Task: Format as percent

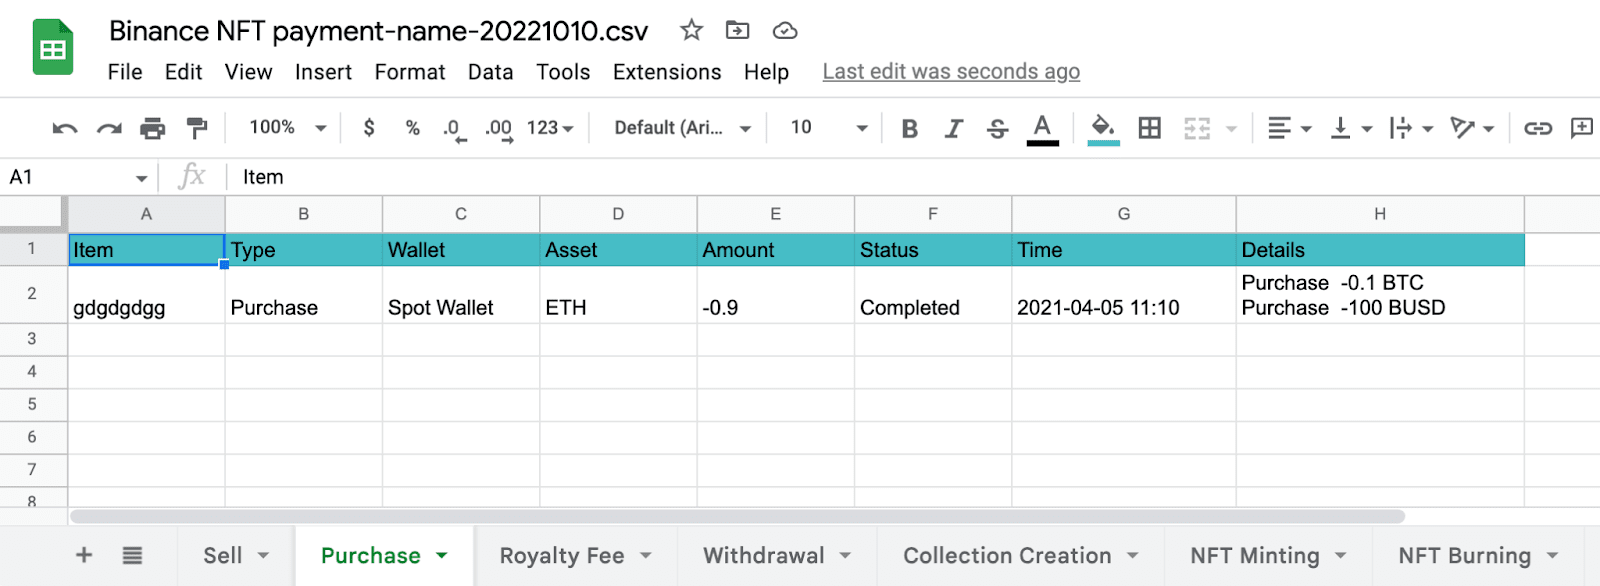Action: click(x=412, y=128)
